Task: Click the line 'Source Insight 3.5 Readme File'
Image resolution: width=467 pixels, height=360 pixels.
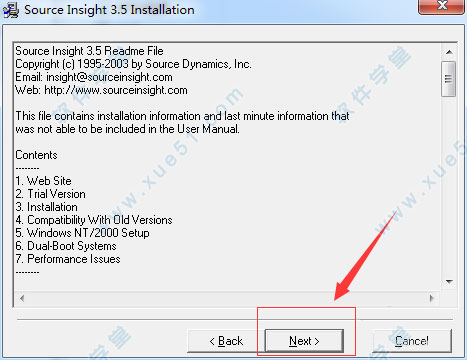Action: pos(89,51)
